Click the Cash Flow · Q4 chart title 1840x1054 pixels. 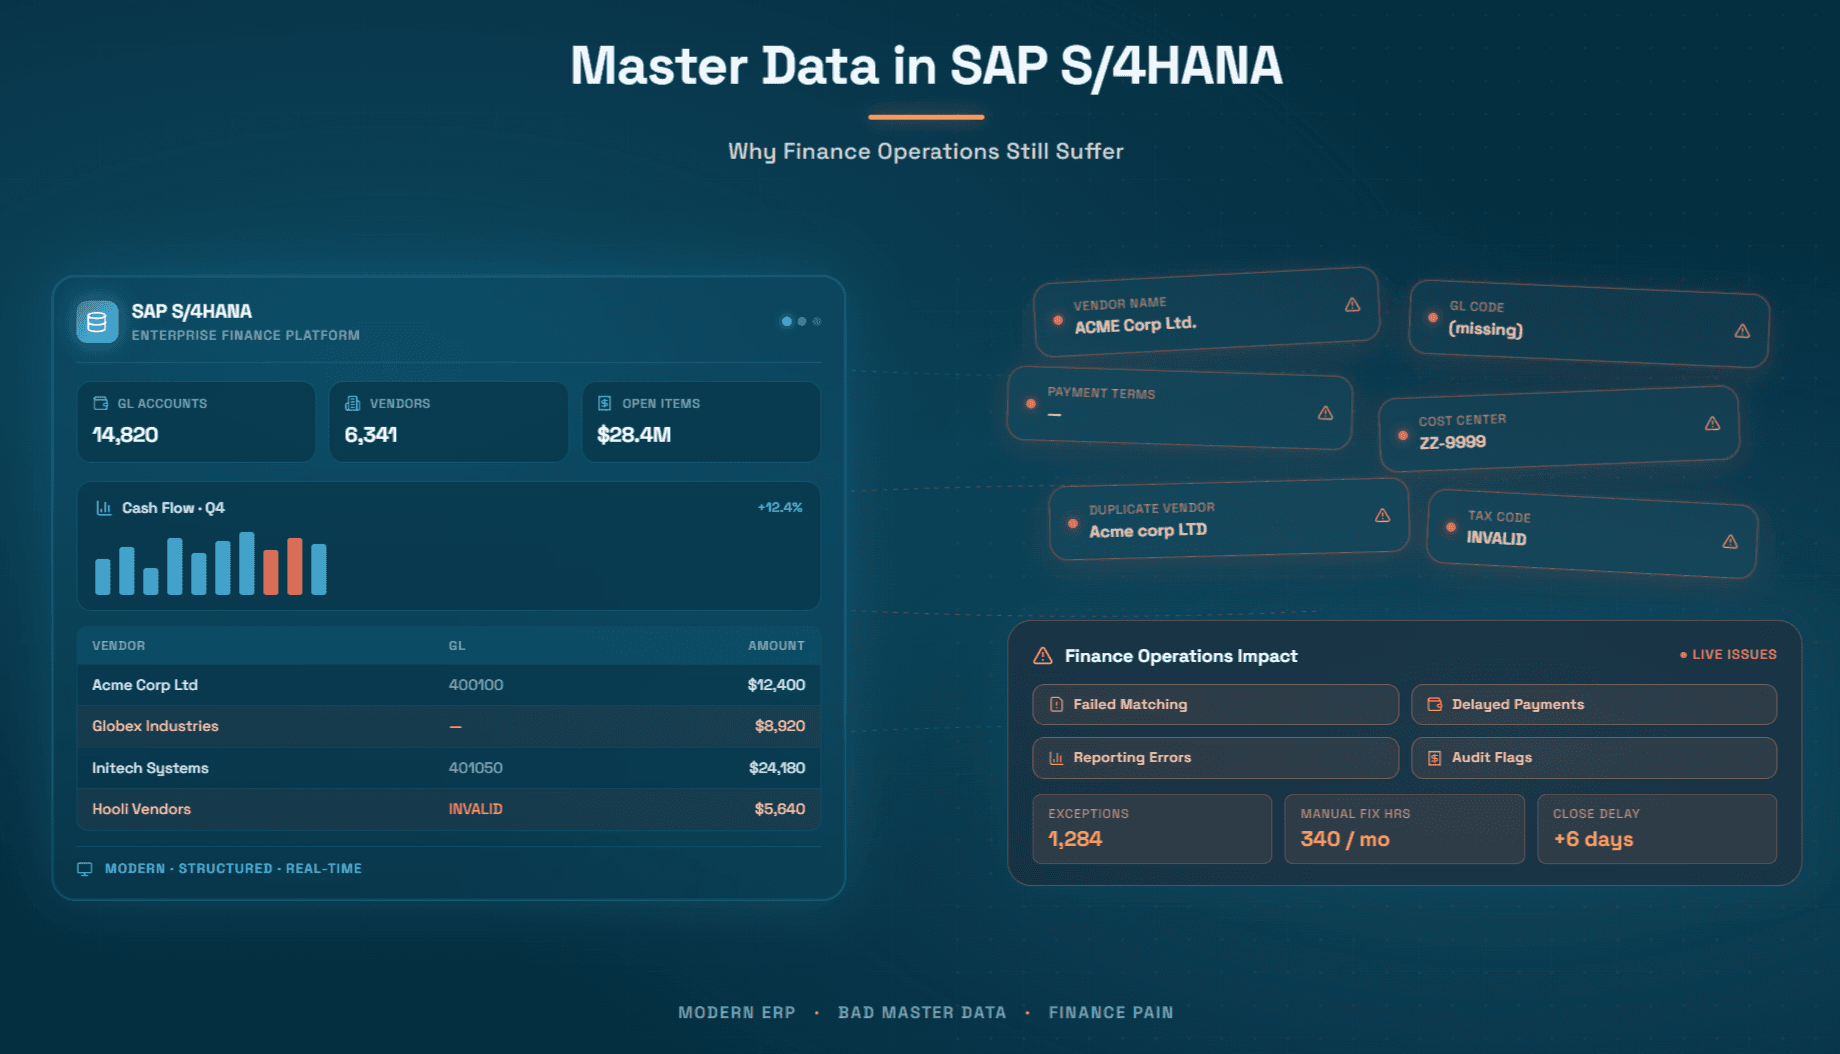pyautogui.click(x=173, y=508)
